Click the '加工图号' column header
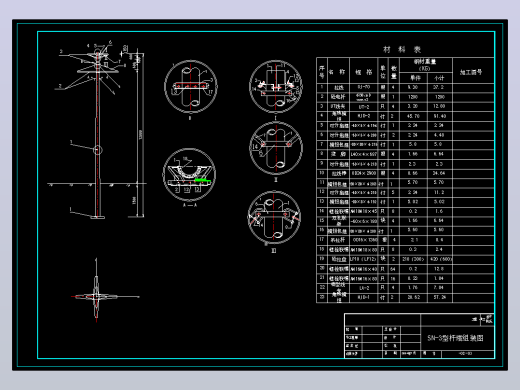 click(471, 72)
